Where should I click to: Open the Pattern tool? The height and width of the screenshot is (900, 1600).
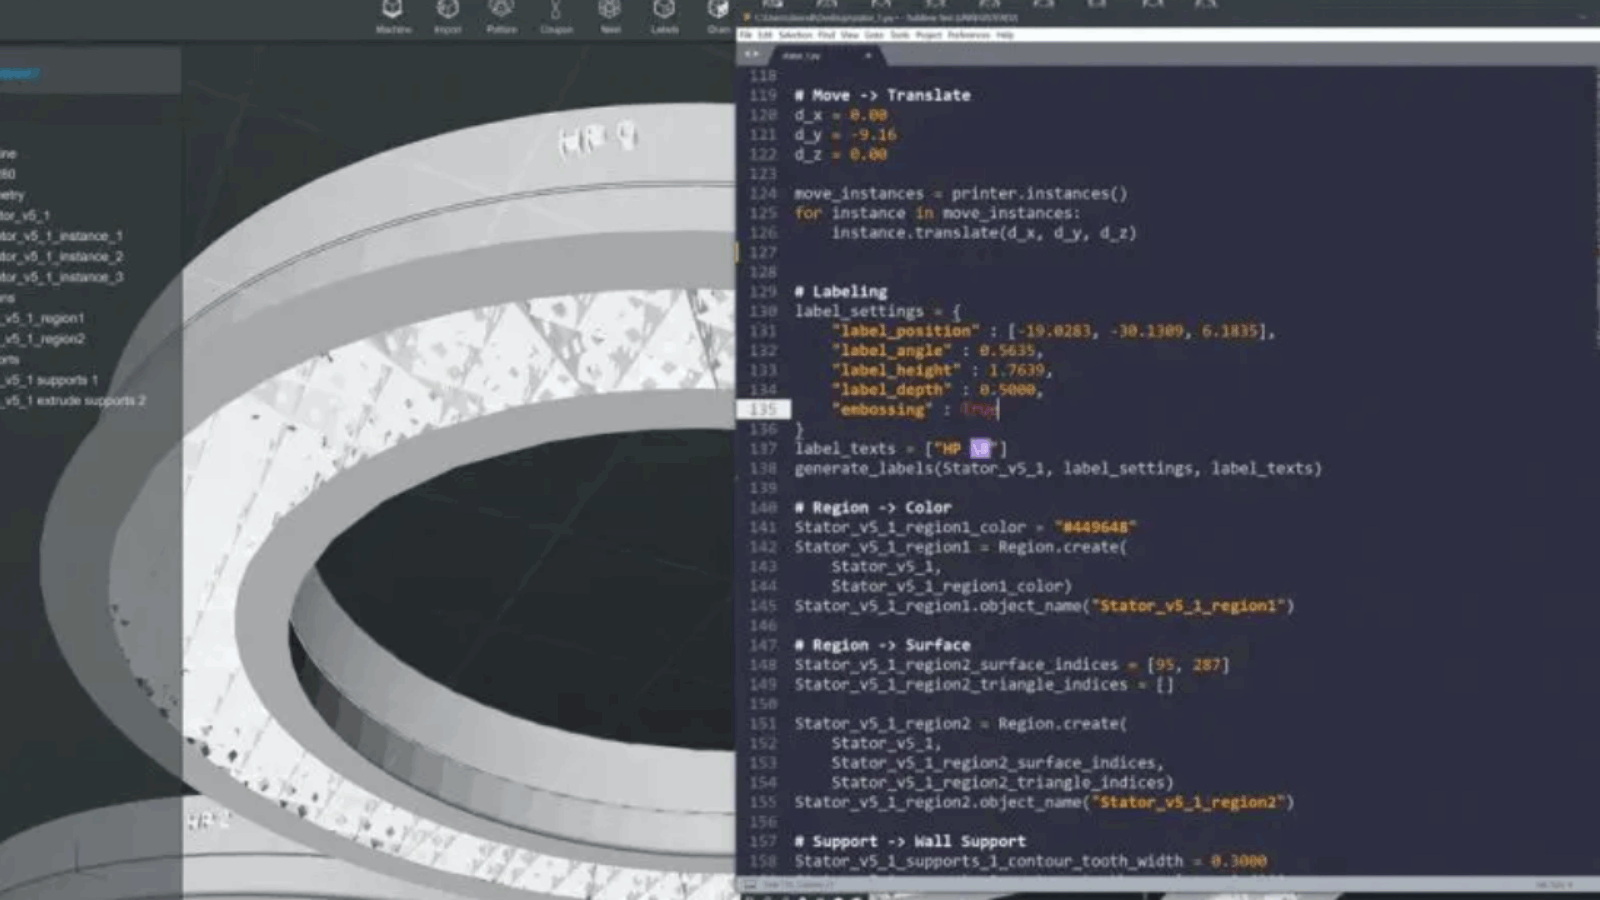coord(501,14)
